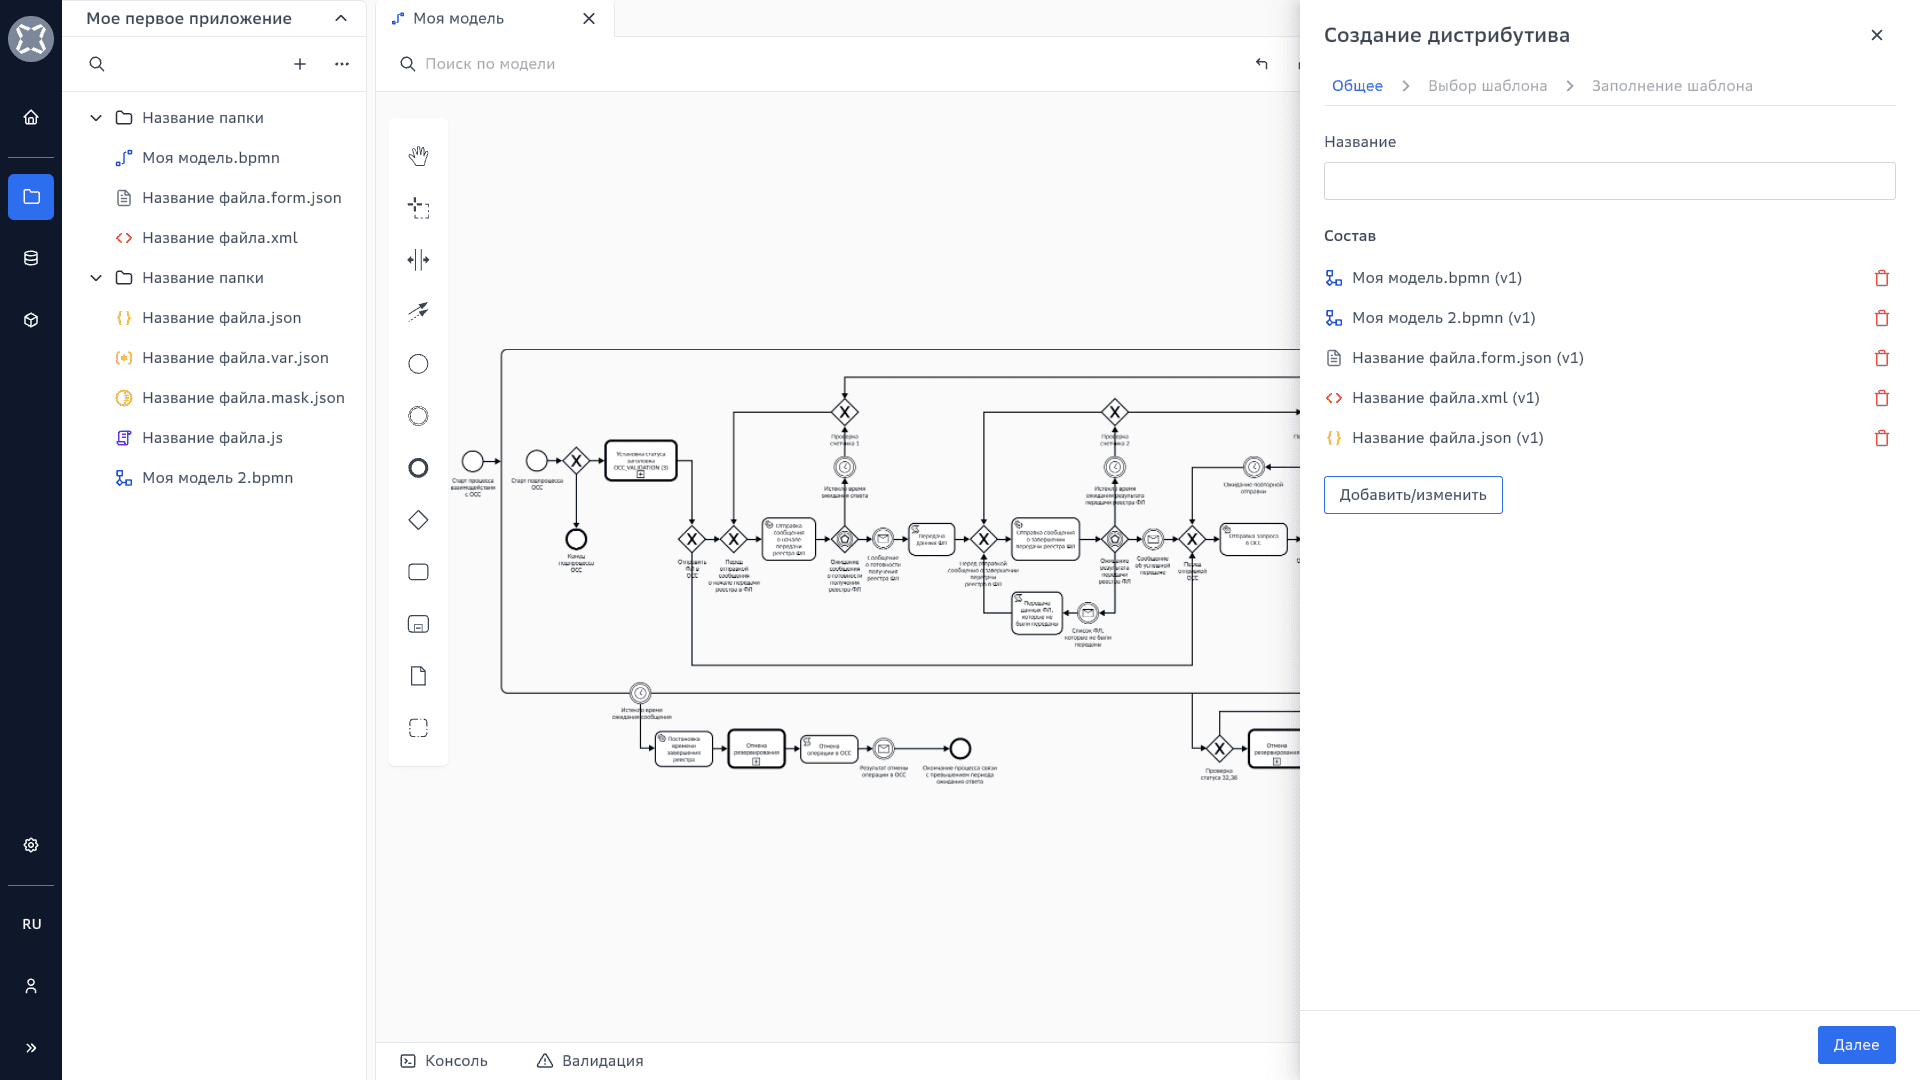The height and width of the screenshot is (1080, 1920).
Task: Open Название файла.mask.json in file tree
Action: pos(243,398)
